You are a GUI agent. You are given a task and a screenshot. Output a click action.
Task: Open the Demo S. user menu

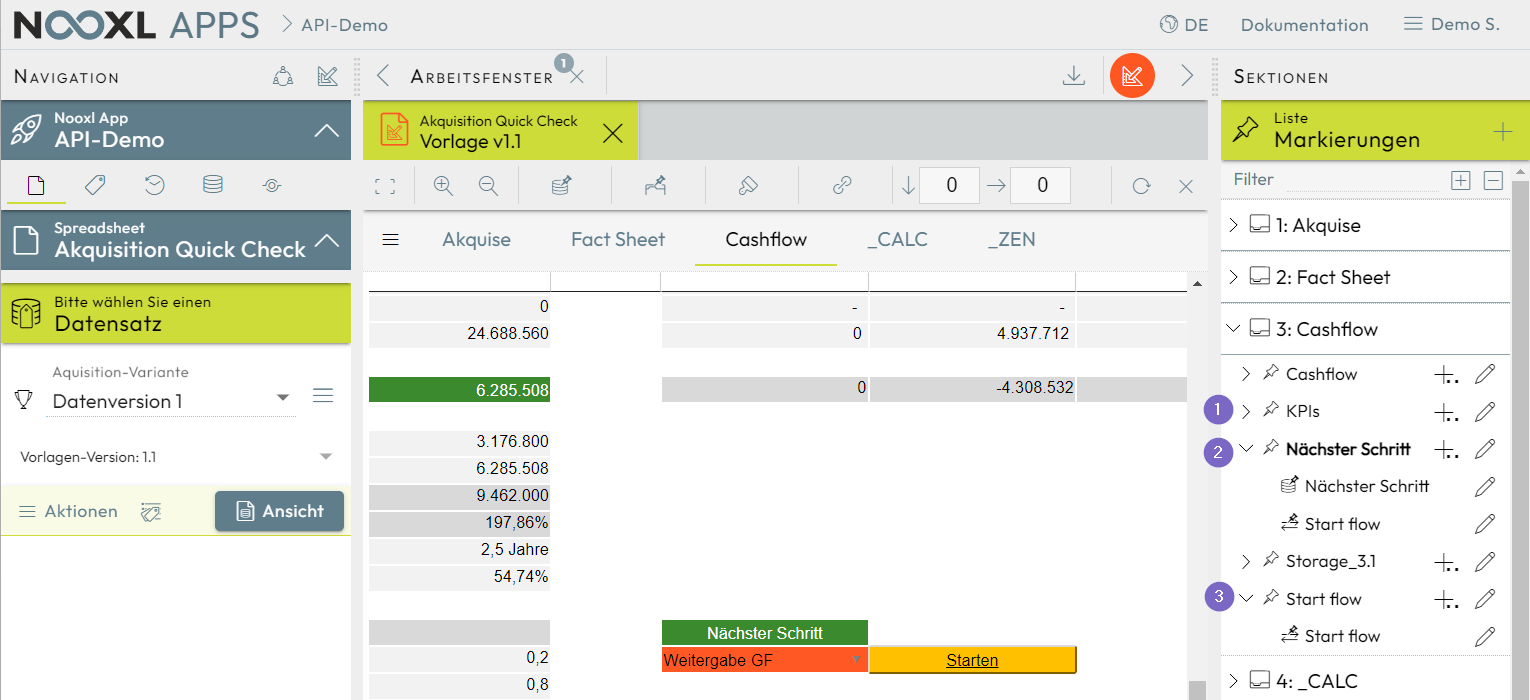pos(1452,24)
